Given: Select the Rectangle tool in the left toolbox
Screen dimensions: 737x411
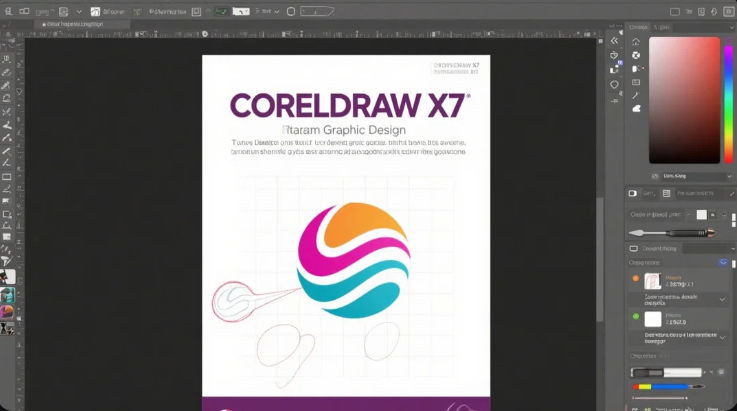Looking at the screenshot, I should coord(7,177).
